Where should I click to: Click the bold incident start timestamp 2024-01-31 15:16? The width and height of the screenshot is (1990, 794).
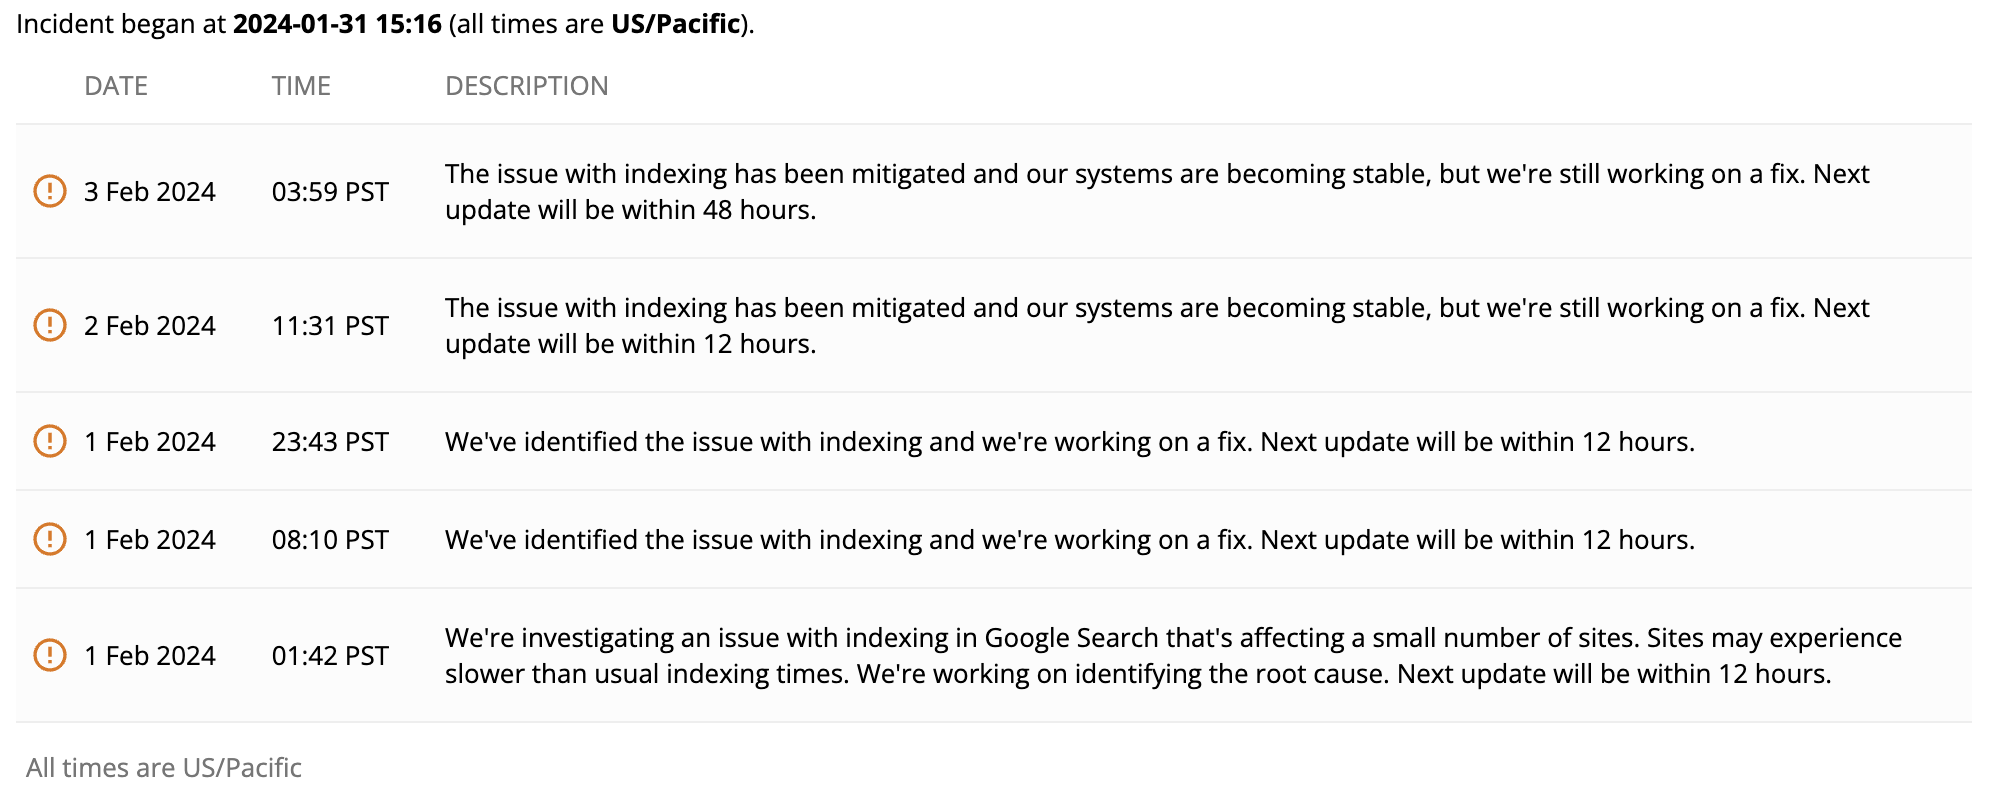point(337,24)
